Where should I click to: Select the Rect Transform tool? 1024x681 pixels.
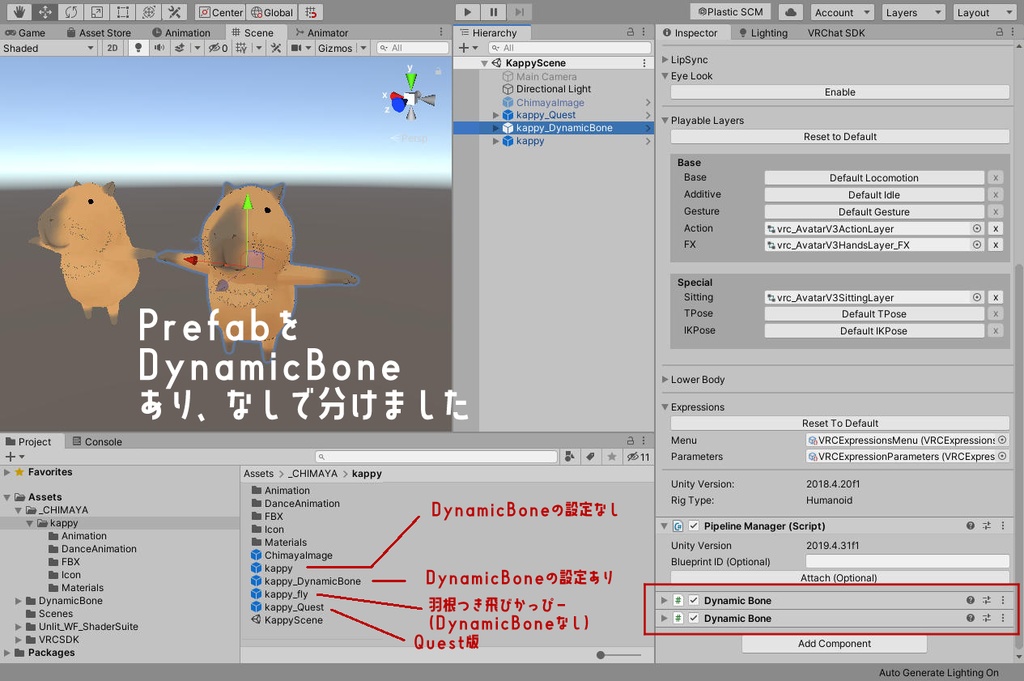point(122,12)
